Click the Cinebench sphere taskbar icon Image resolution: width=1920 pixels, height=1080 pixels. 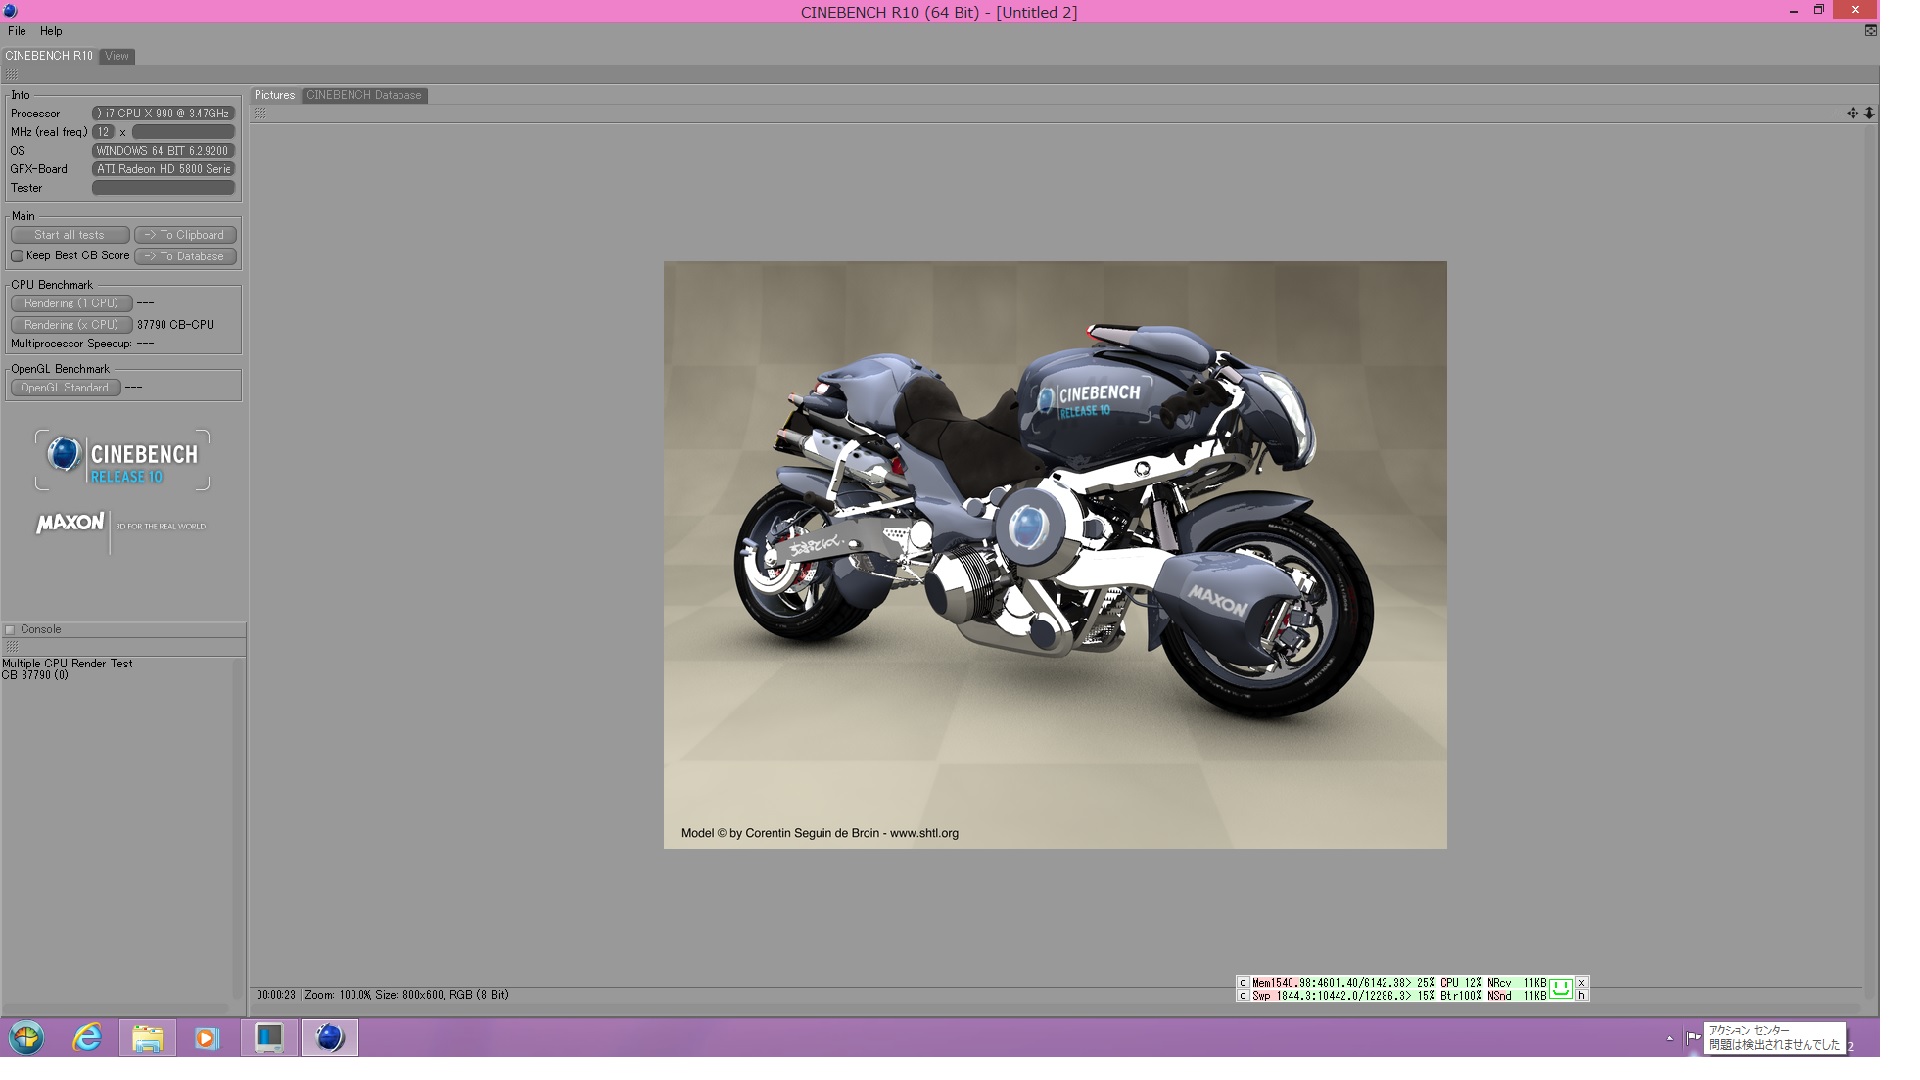[x=330, y=1038]
